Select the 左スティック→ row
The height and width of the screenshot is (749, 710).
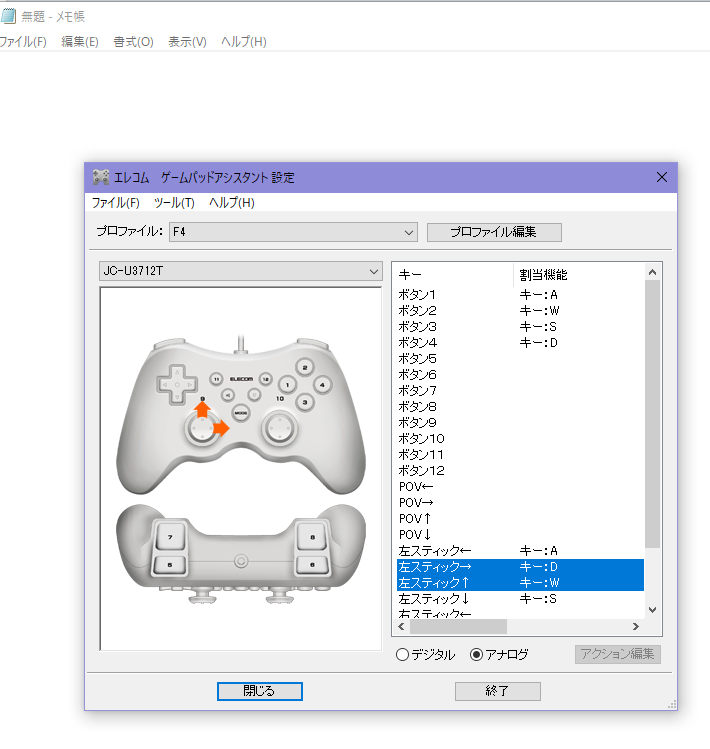pyautogui.click(x=520, y=567)
